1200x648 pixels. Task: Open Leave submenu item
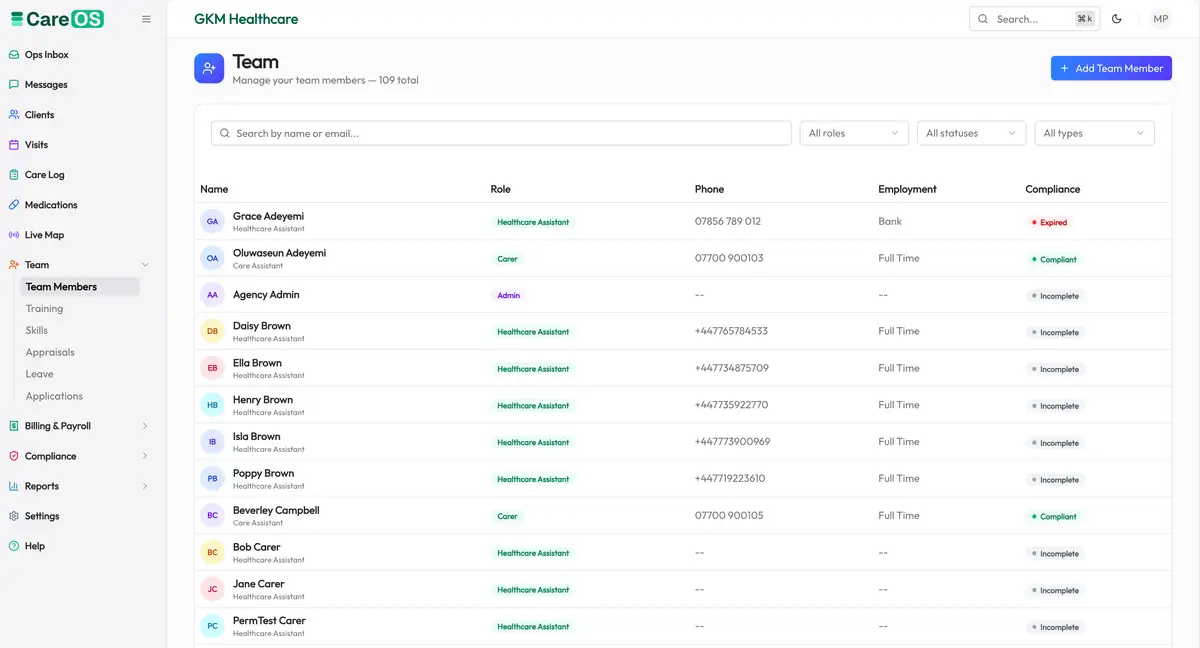click(x=40, y=374)
